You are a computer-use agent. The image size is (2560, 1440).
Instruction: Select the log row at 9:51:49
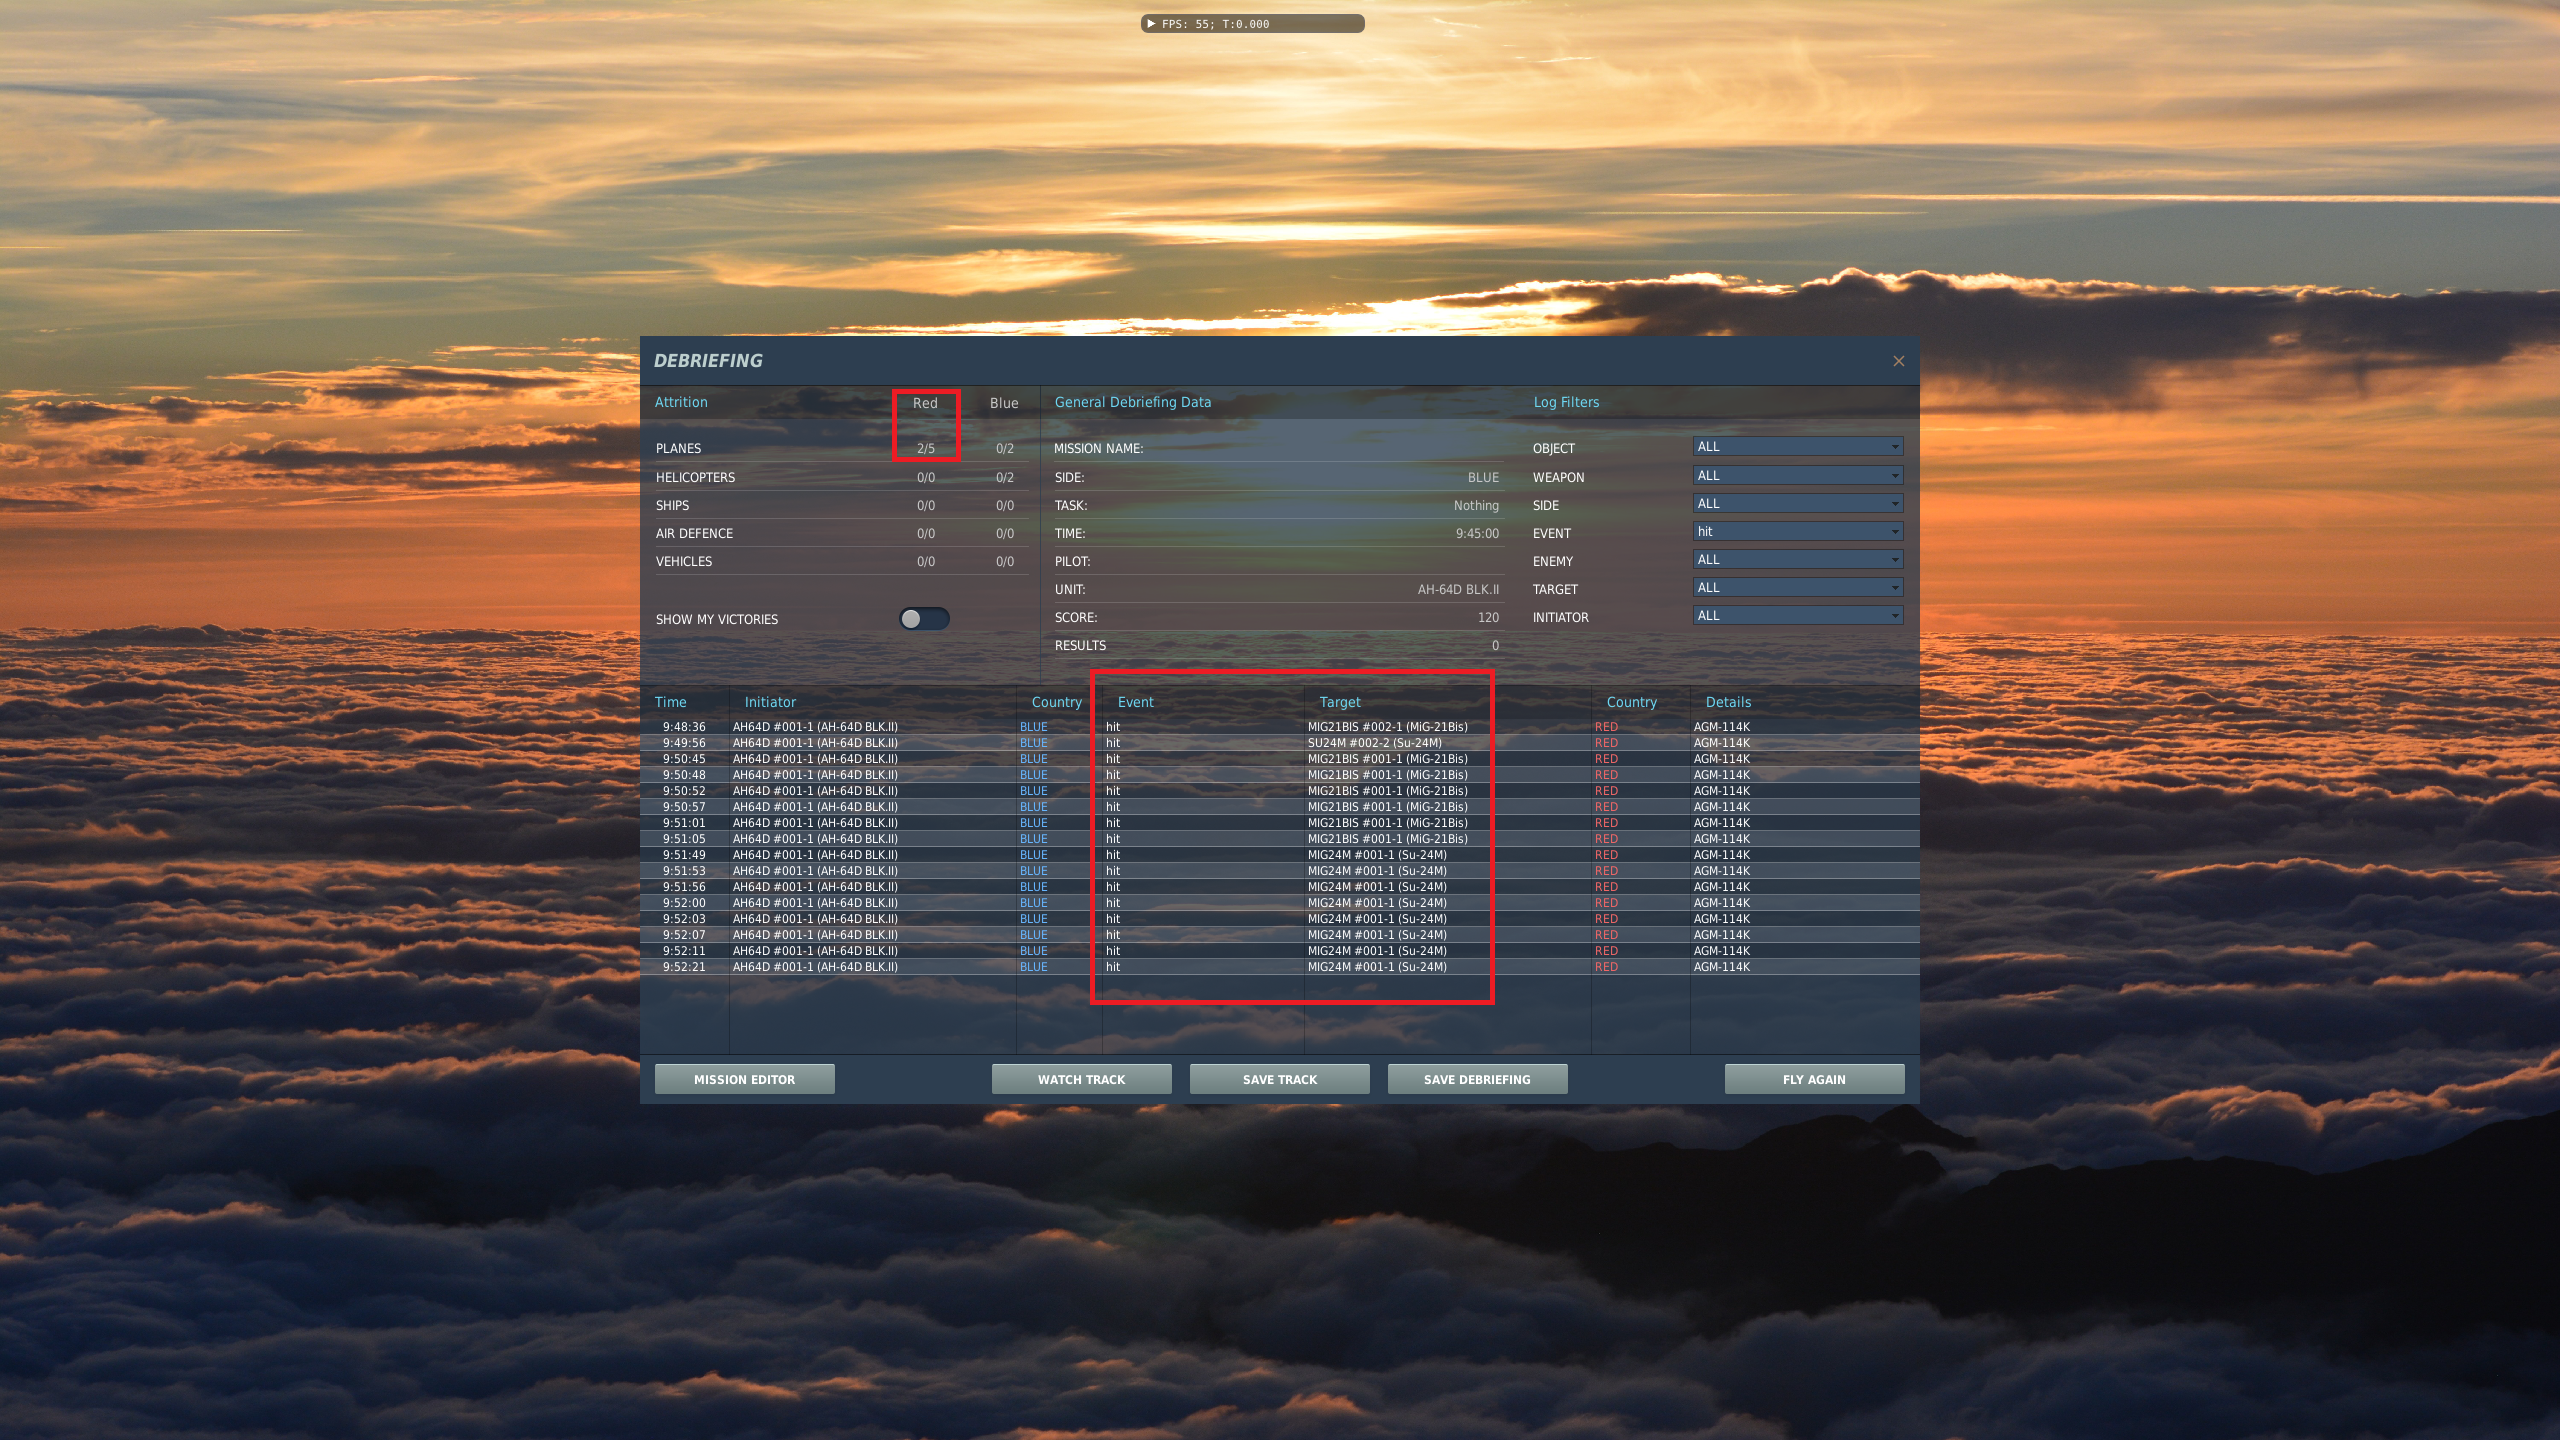[1279, 855]
